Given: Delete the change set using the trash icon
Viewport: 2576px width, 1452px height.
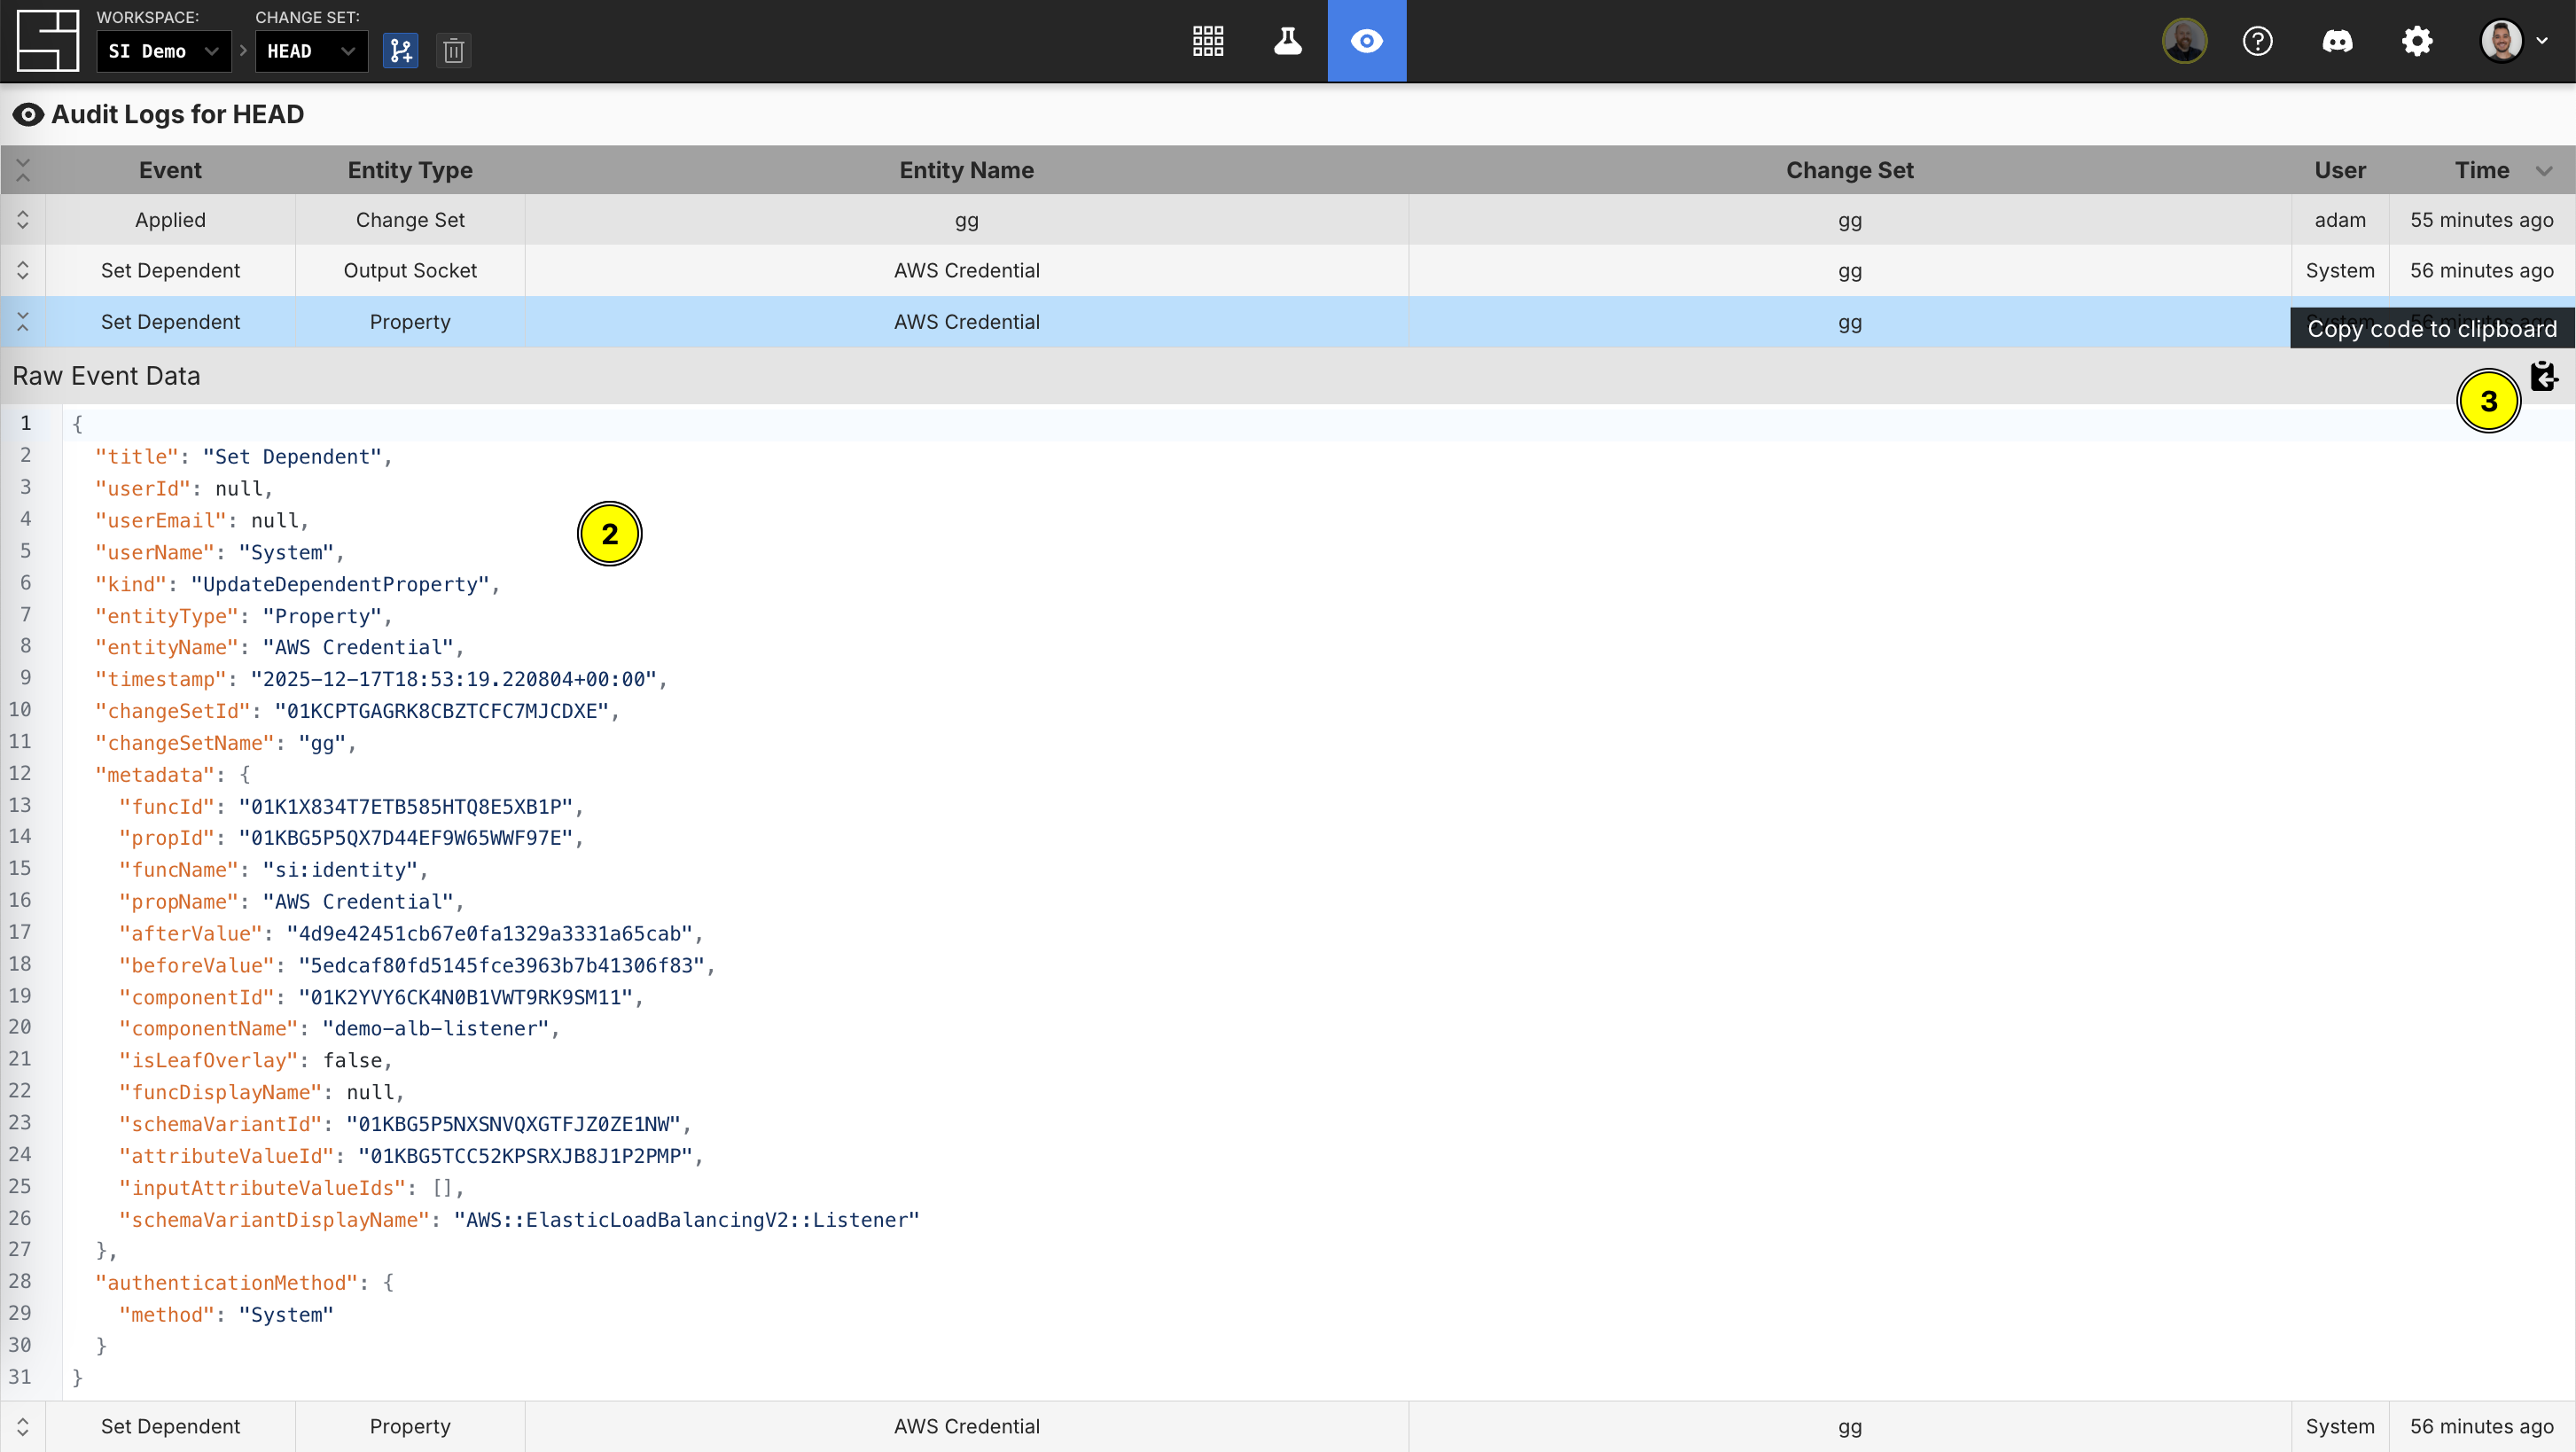Looking at the screenshot, I should coord(453,50).
